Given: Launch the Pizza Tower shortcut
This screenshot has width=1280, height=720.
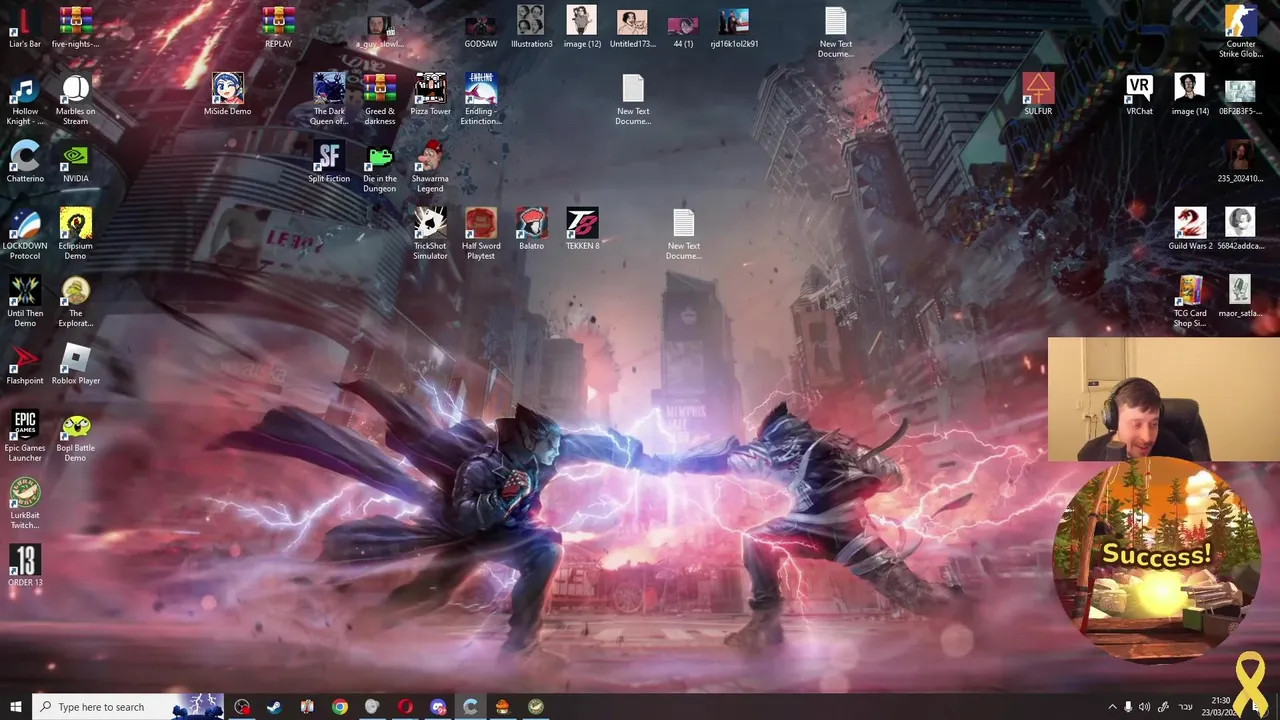Looking at the screenshot, I should [x=430, y=94].
